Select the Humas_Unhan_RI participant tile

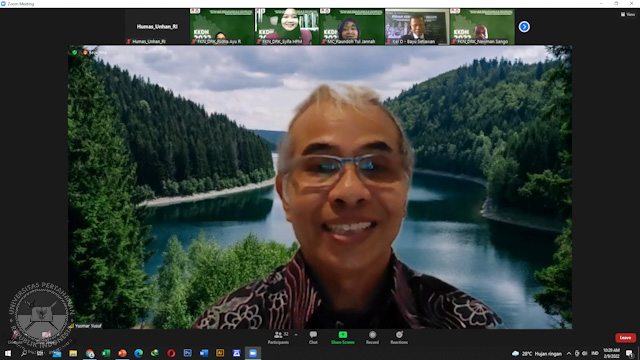[157, 27]
